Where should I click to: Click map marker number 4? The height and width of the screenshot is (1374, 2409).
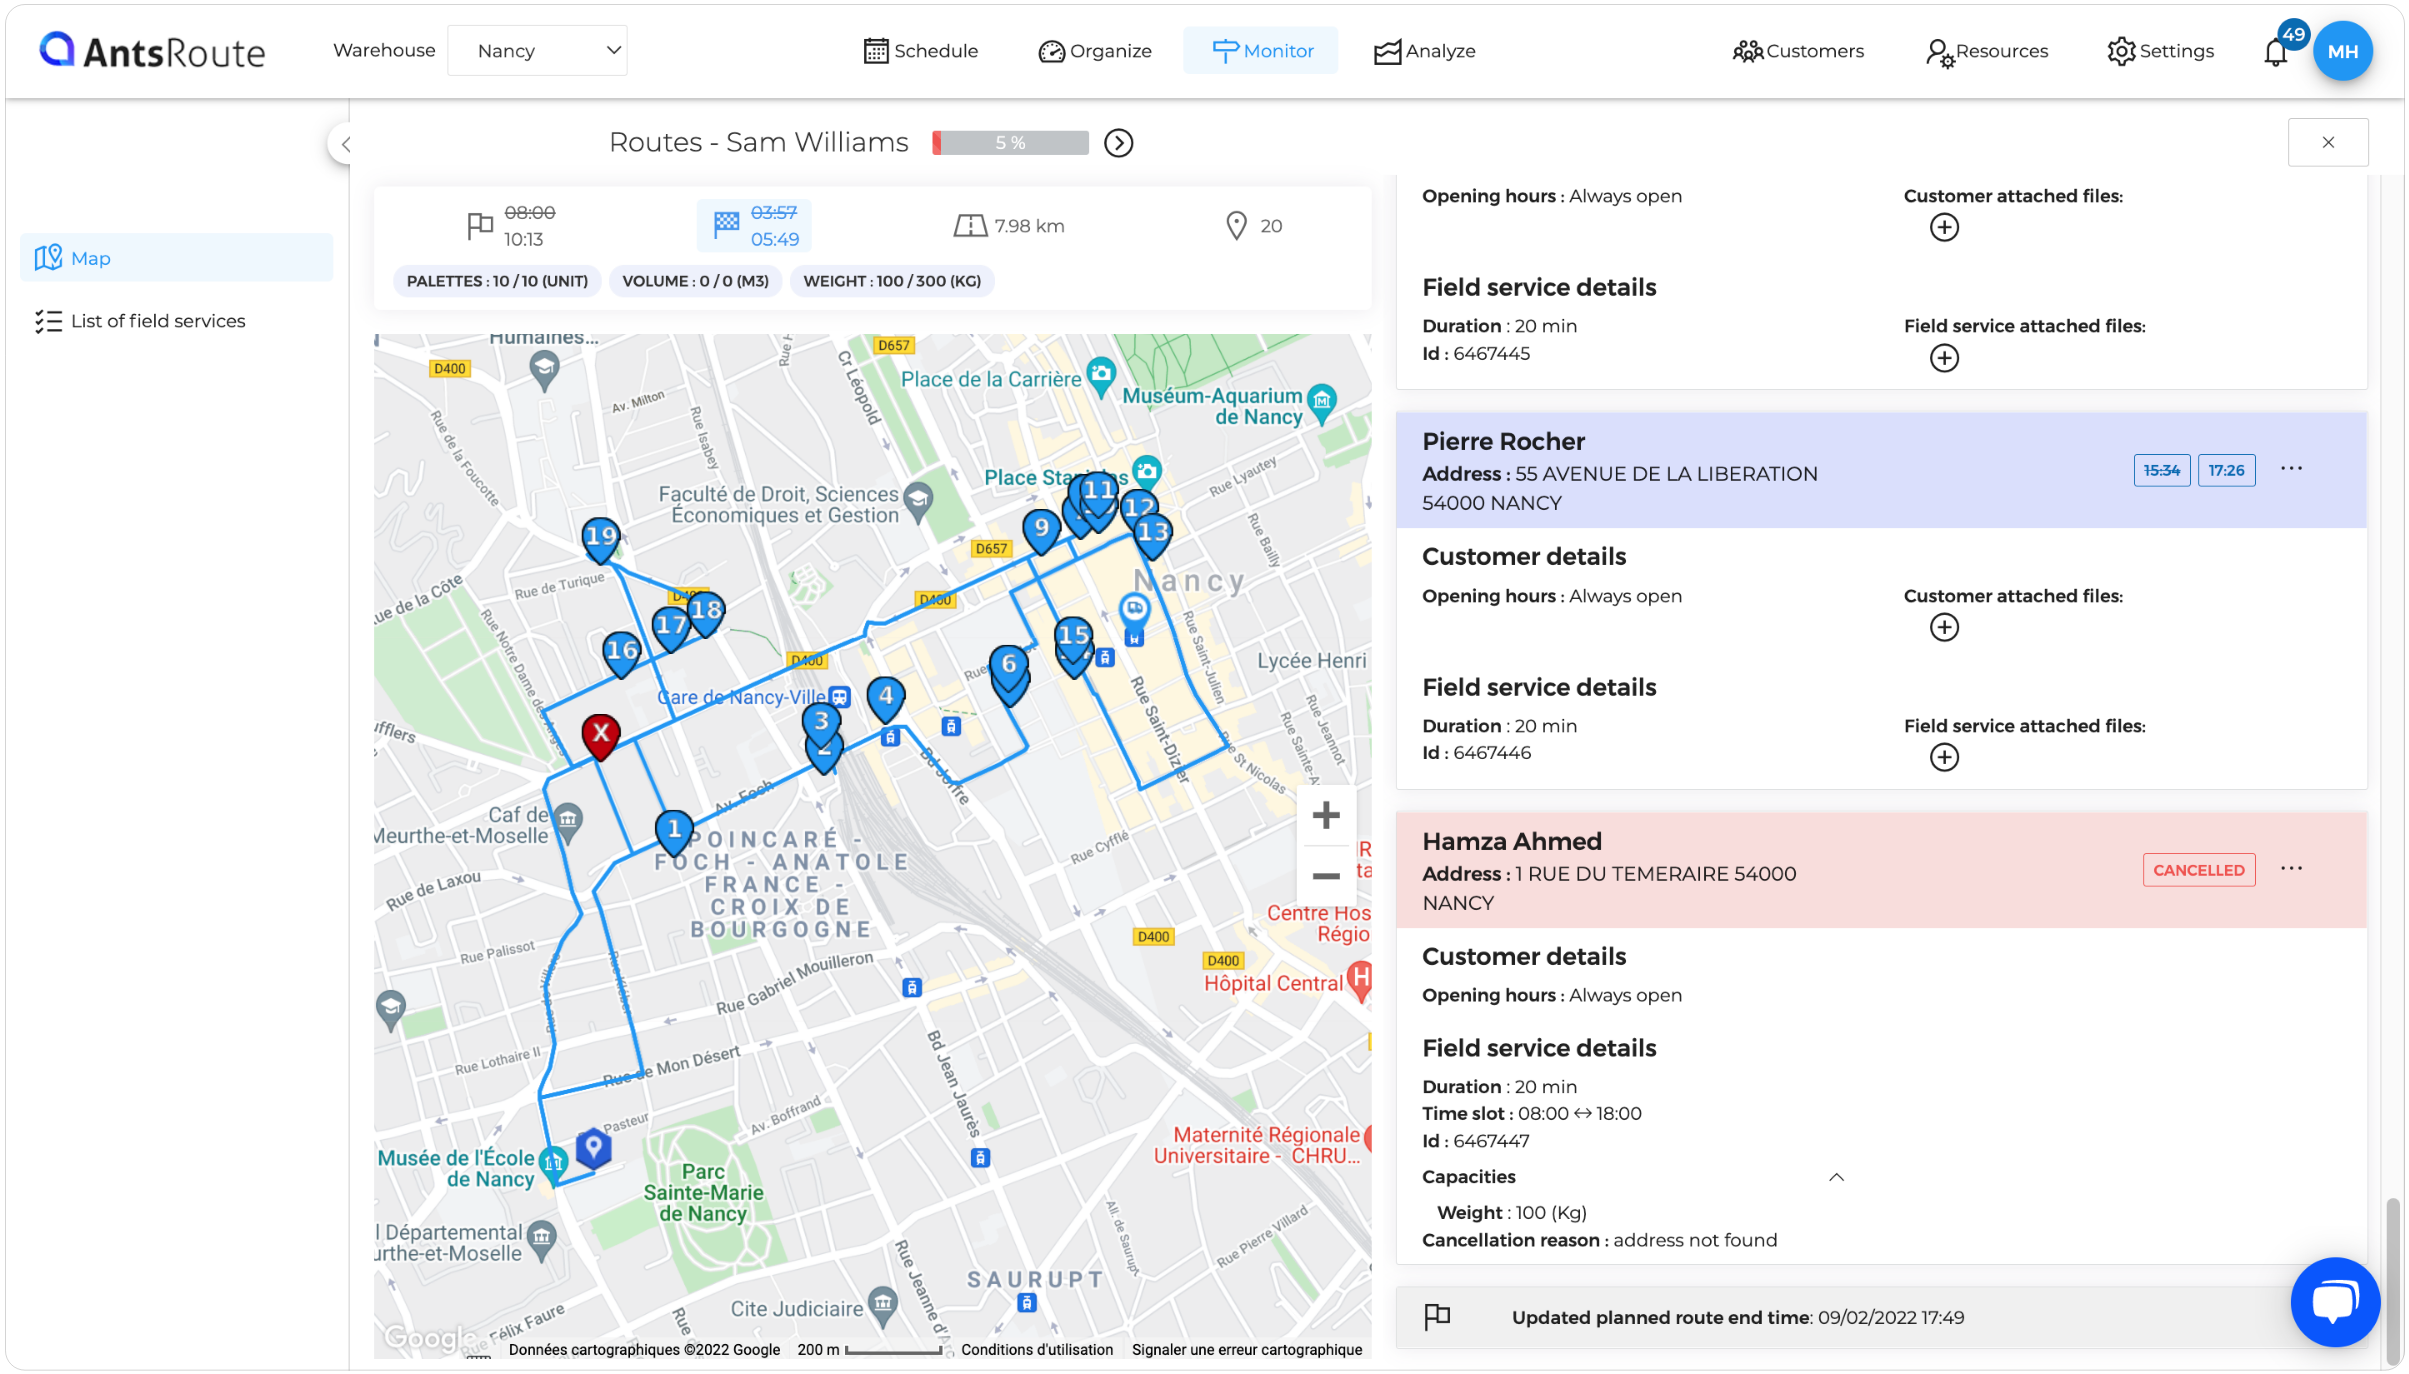tap(886, 699)
